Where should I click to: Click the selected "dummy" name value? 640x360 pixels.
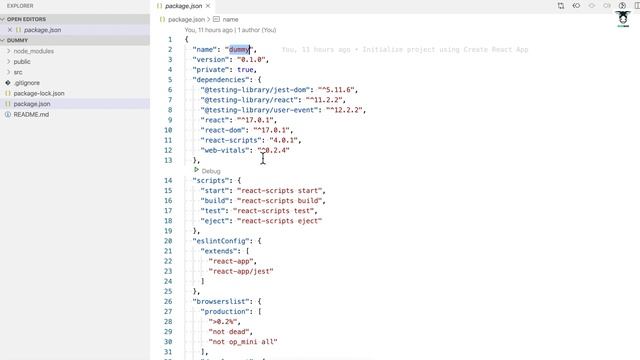[x=239, y=49]
